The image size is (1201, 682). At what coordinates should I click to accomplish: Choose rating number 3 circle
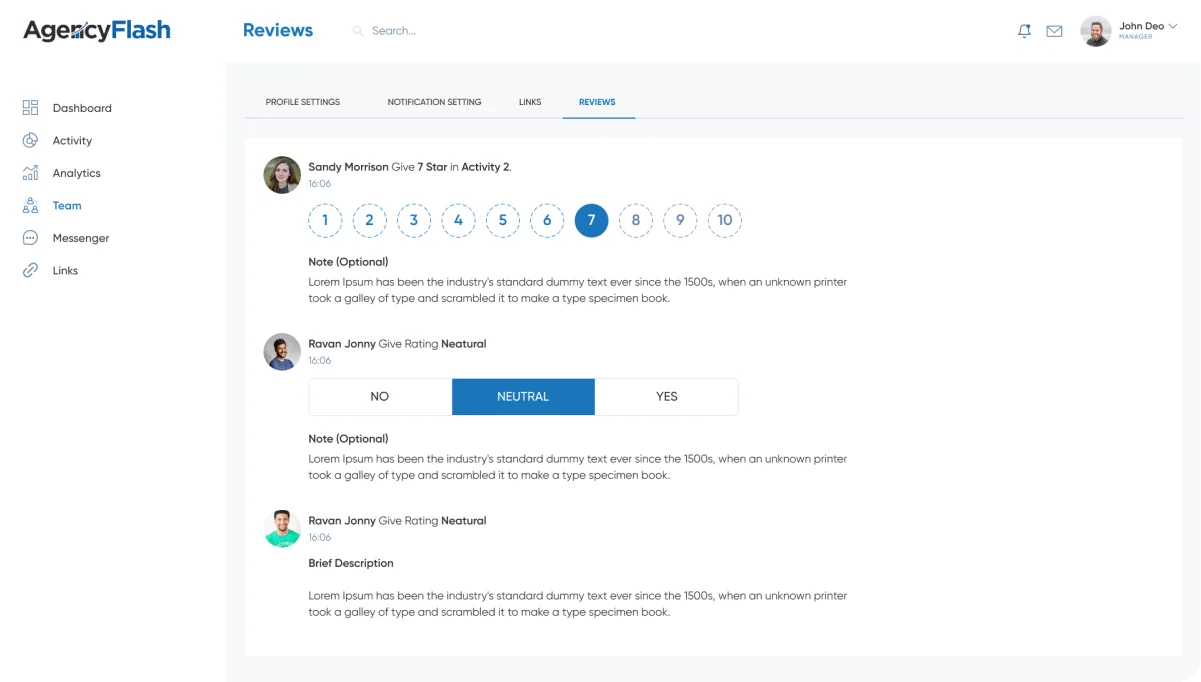(x=413, y=220)
